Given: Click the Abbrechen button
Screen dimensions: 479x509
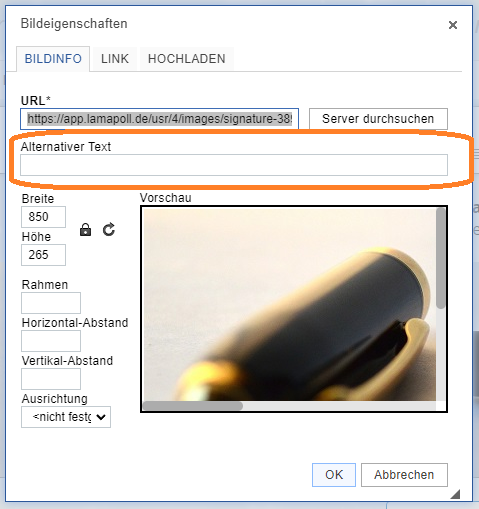Looking at the screenshot, I should (404, 475).
